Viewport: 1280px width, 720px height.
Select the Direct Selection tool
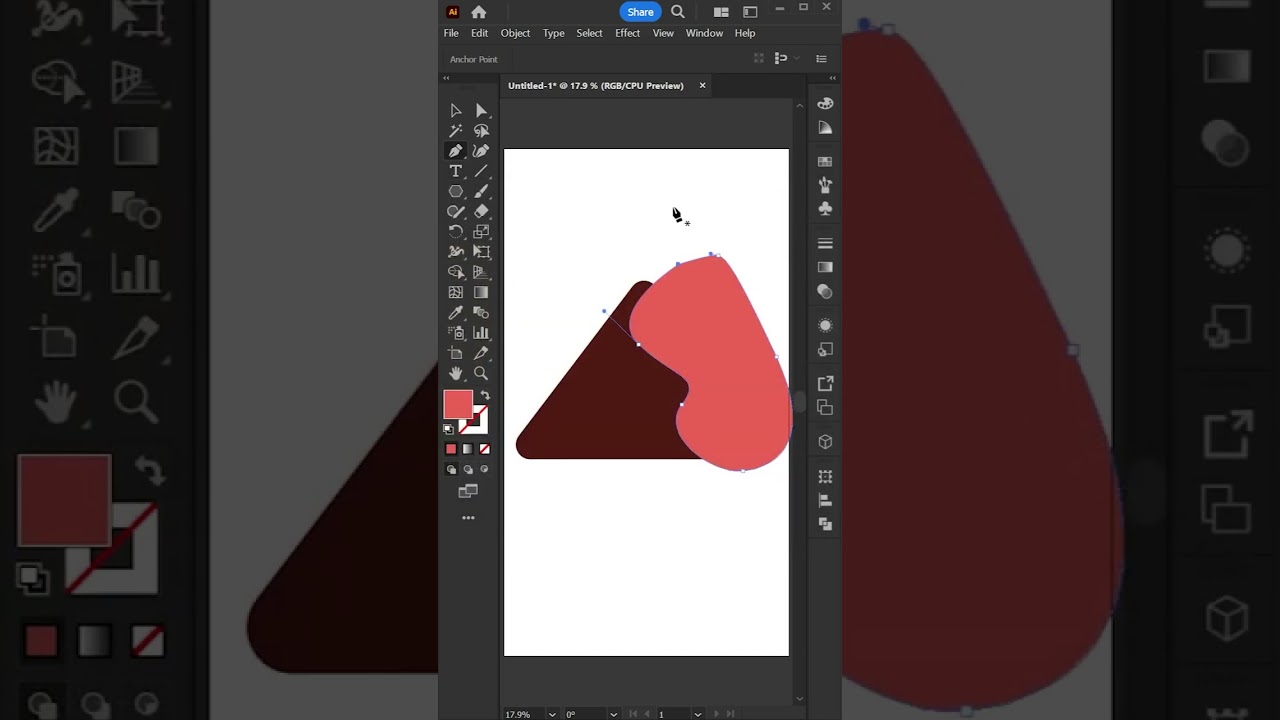(481, 111)
